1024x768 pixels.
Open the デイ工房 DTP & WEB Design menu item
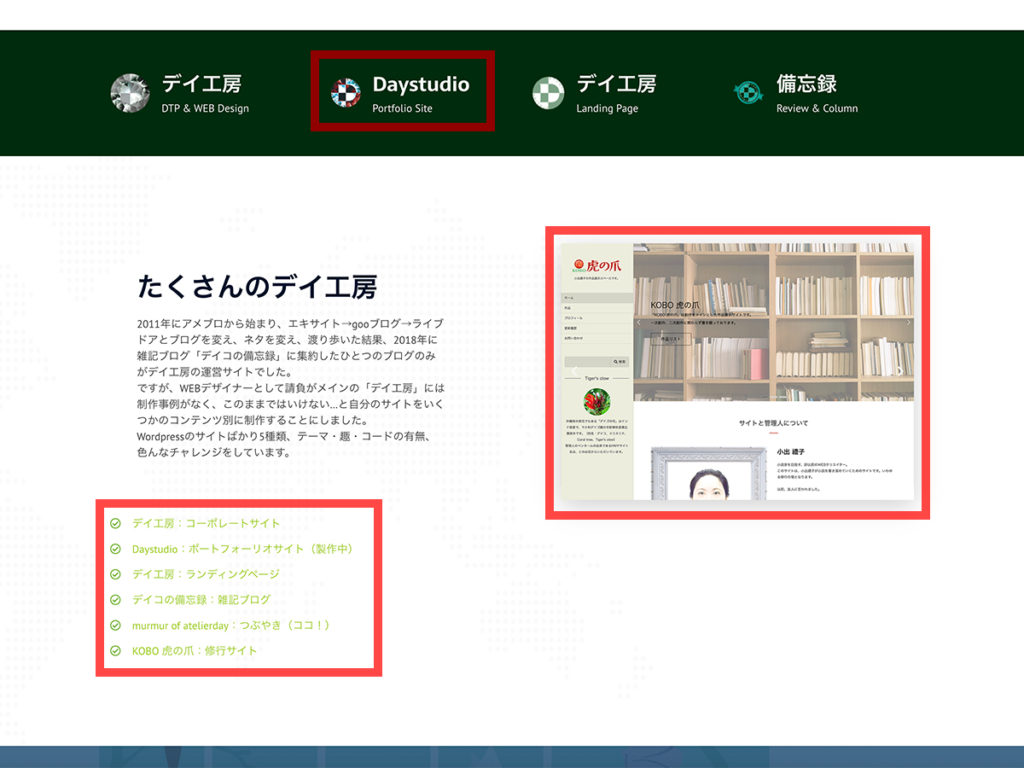(x=180, y=93)
